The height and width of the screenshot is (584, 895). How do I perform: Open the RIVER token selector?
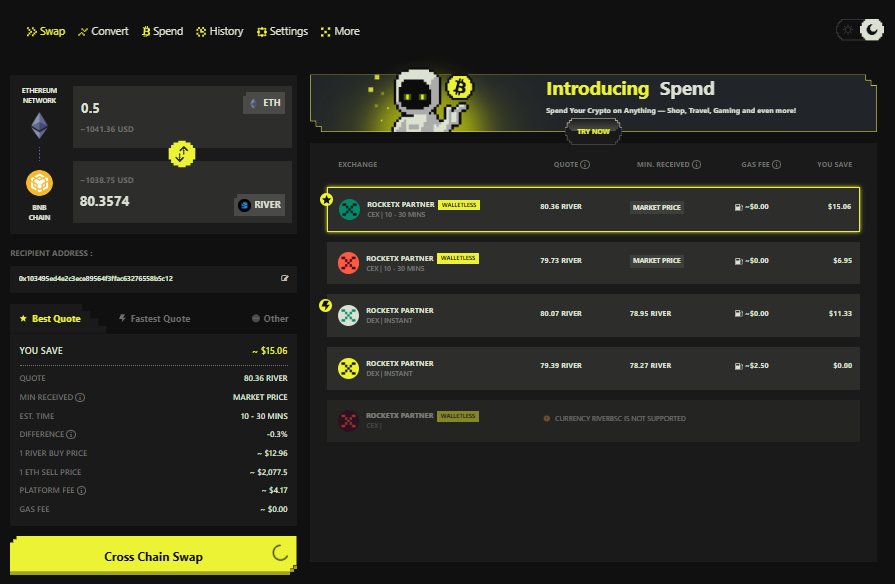[260, 204]
